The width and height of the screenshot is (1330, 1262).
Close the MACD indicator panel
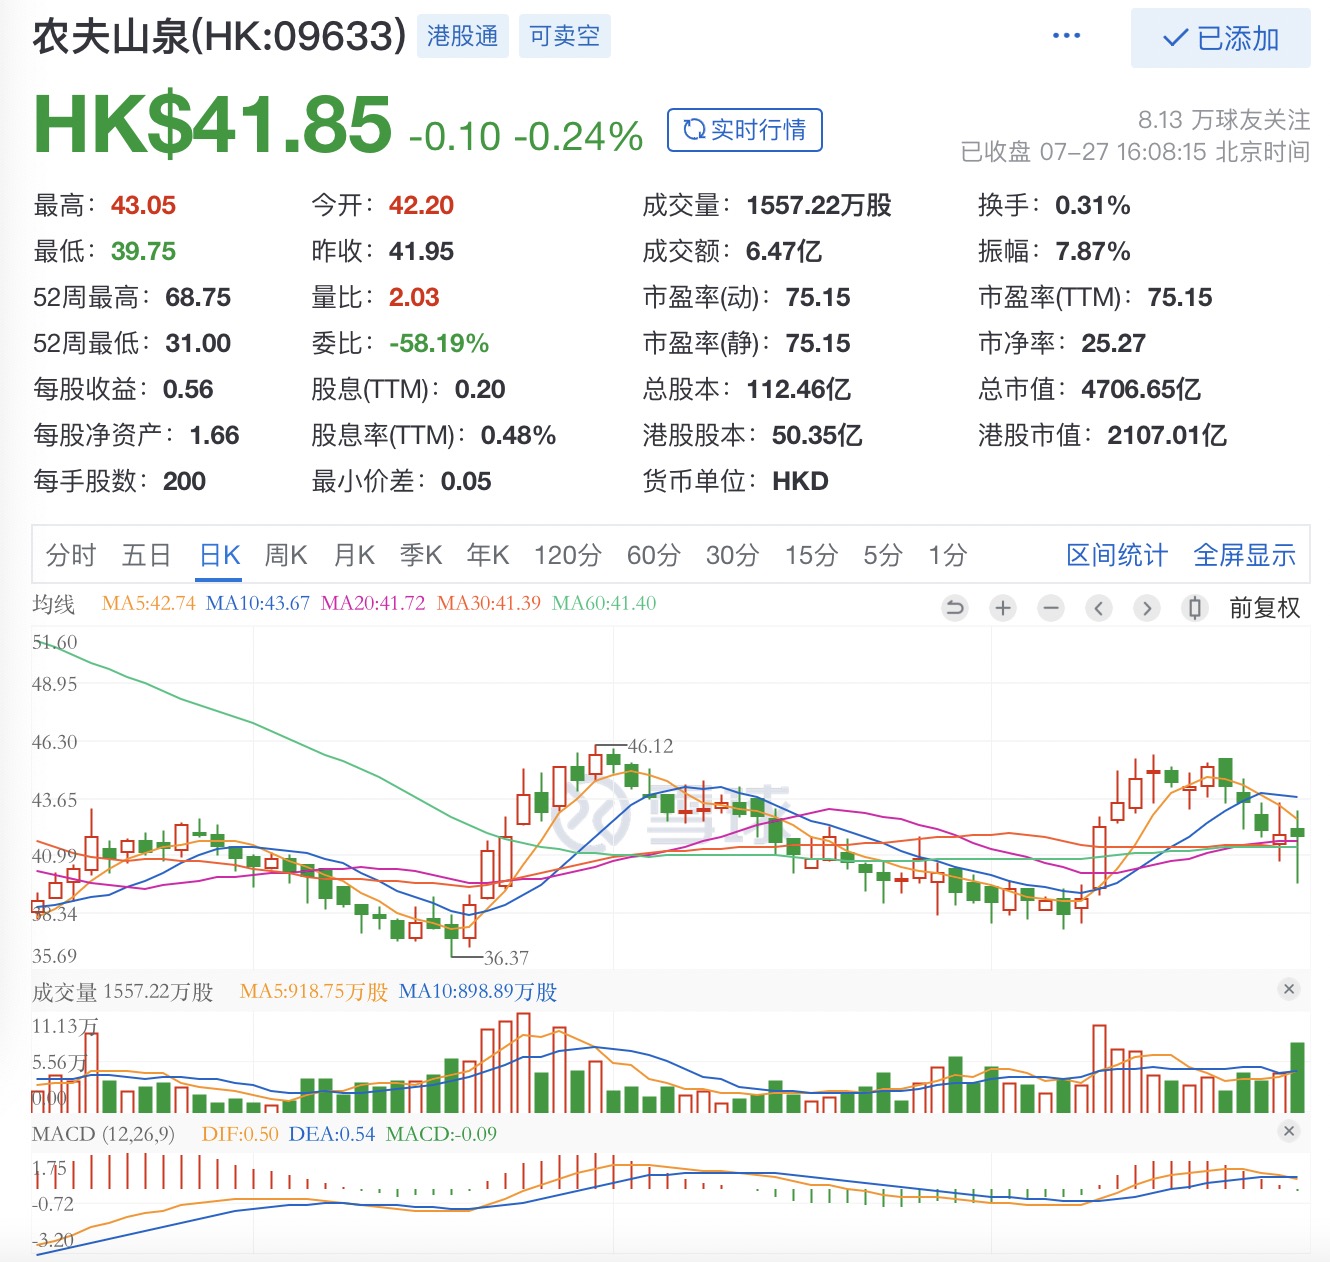1289,1131
